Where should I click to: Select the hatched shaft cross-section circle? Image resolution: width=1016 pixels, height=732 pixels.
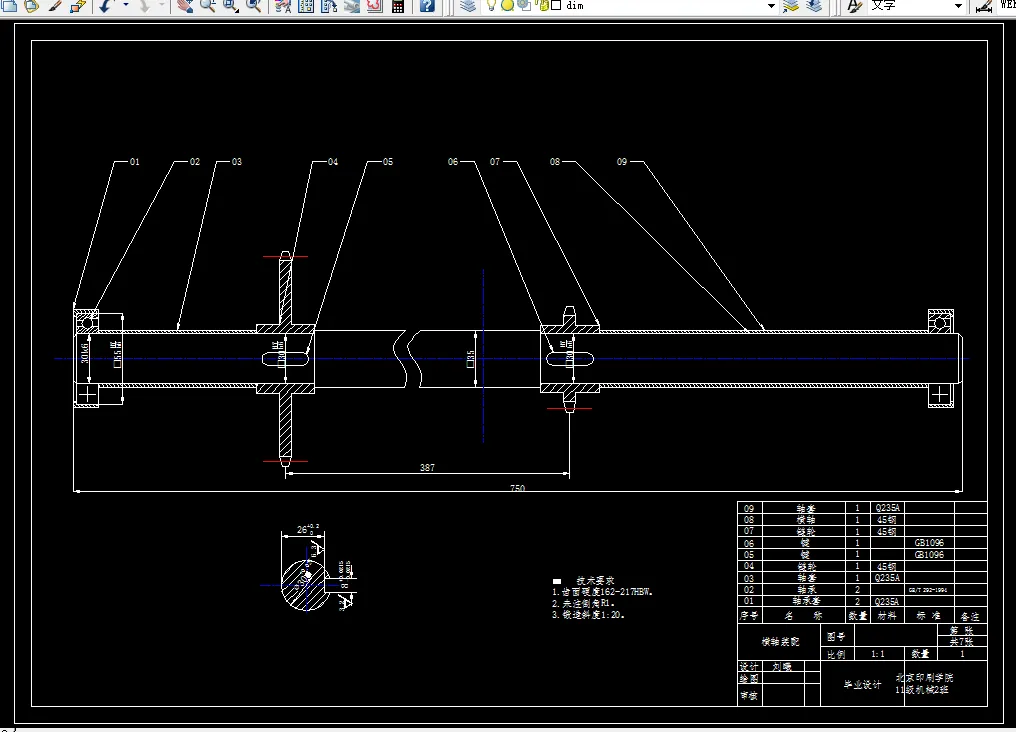click(x=306, y=586)
